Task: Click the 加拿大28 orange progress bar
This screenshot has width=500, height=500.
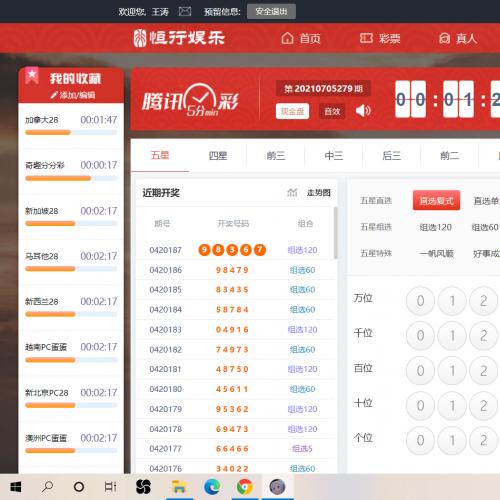Action: (x=48, y=132)
